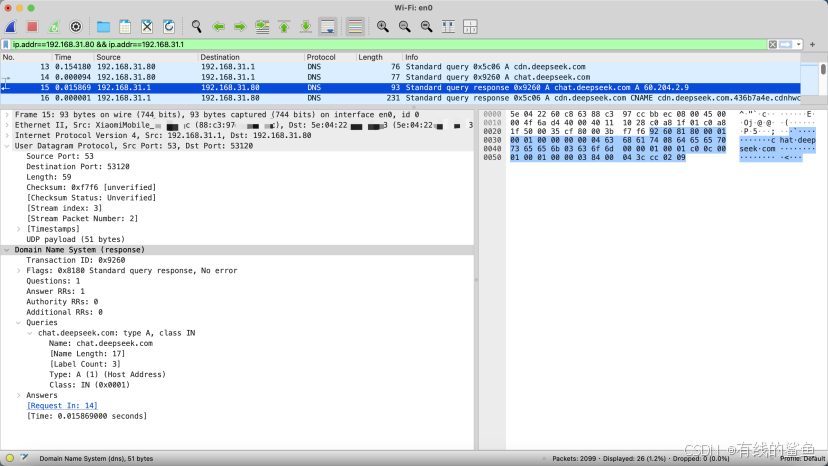This screenshot has height=466, width=828.
Task: Stop the running packet capture
Action: (x=32, y=26)
